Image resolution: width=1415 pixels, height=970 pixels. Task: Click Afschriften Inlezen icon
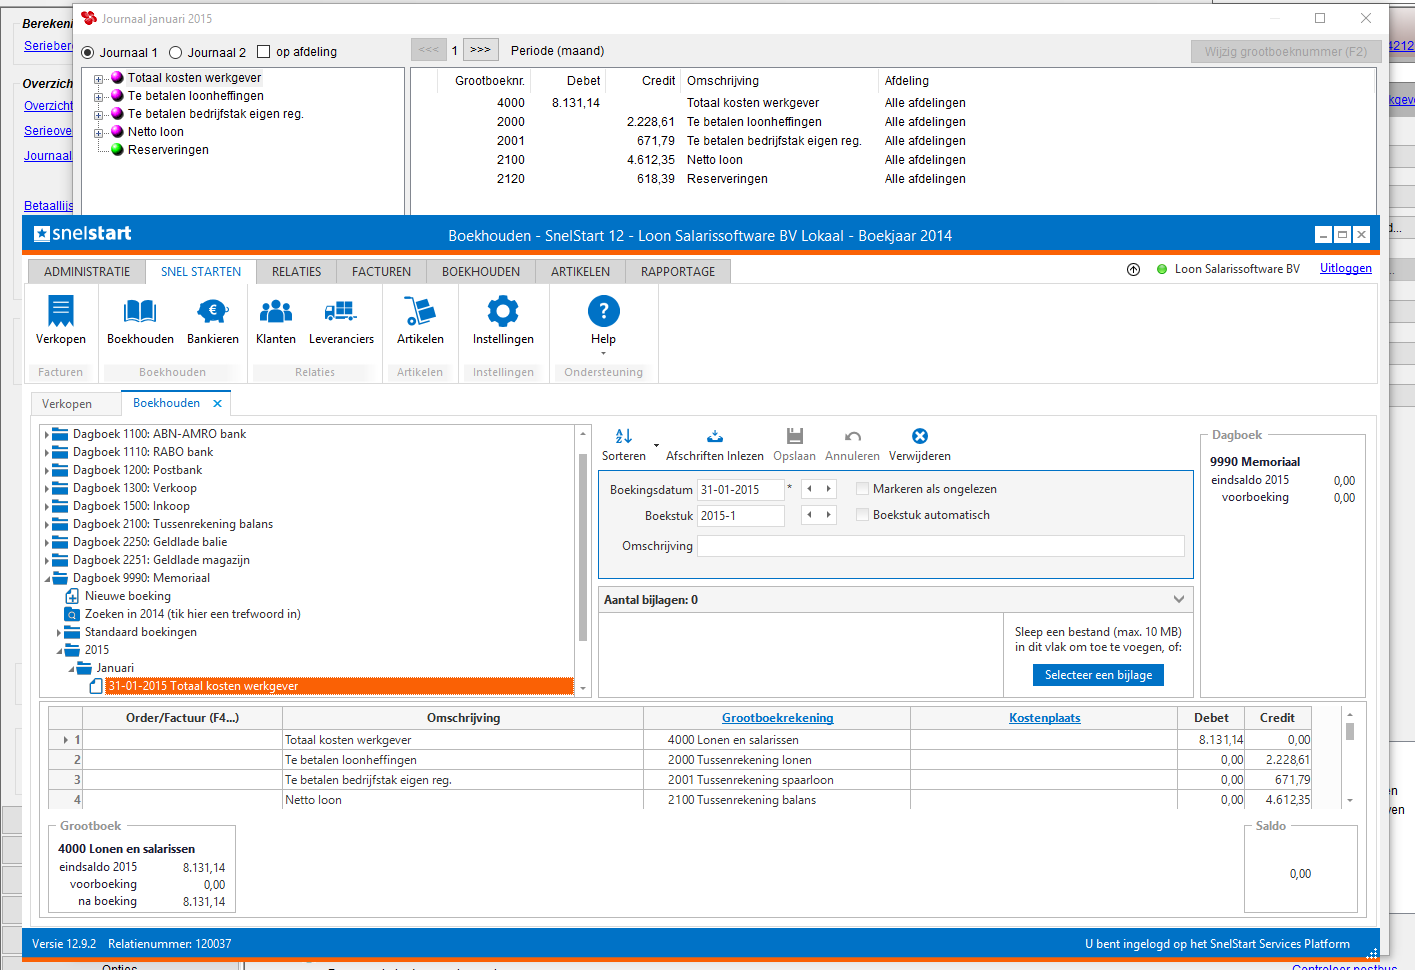(714, 436)
